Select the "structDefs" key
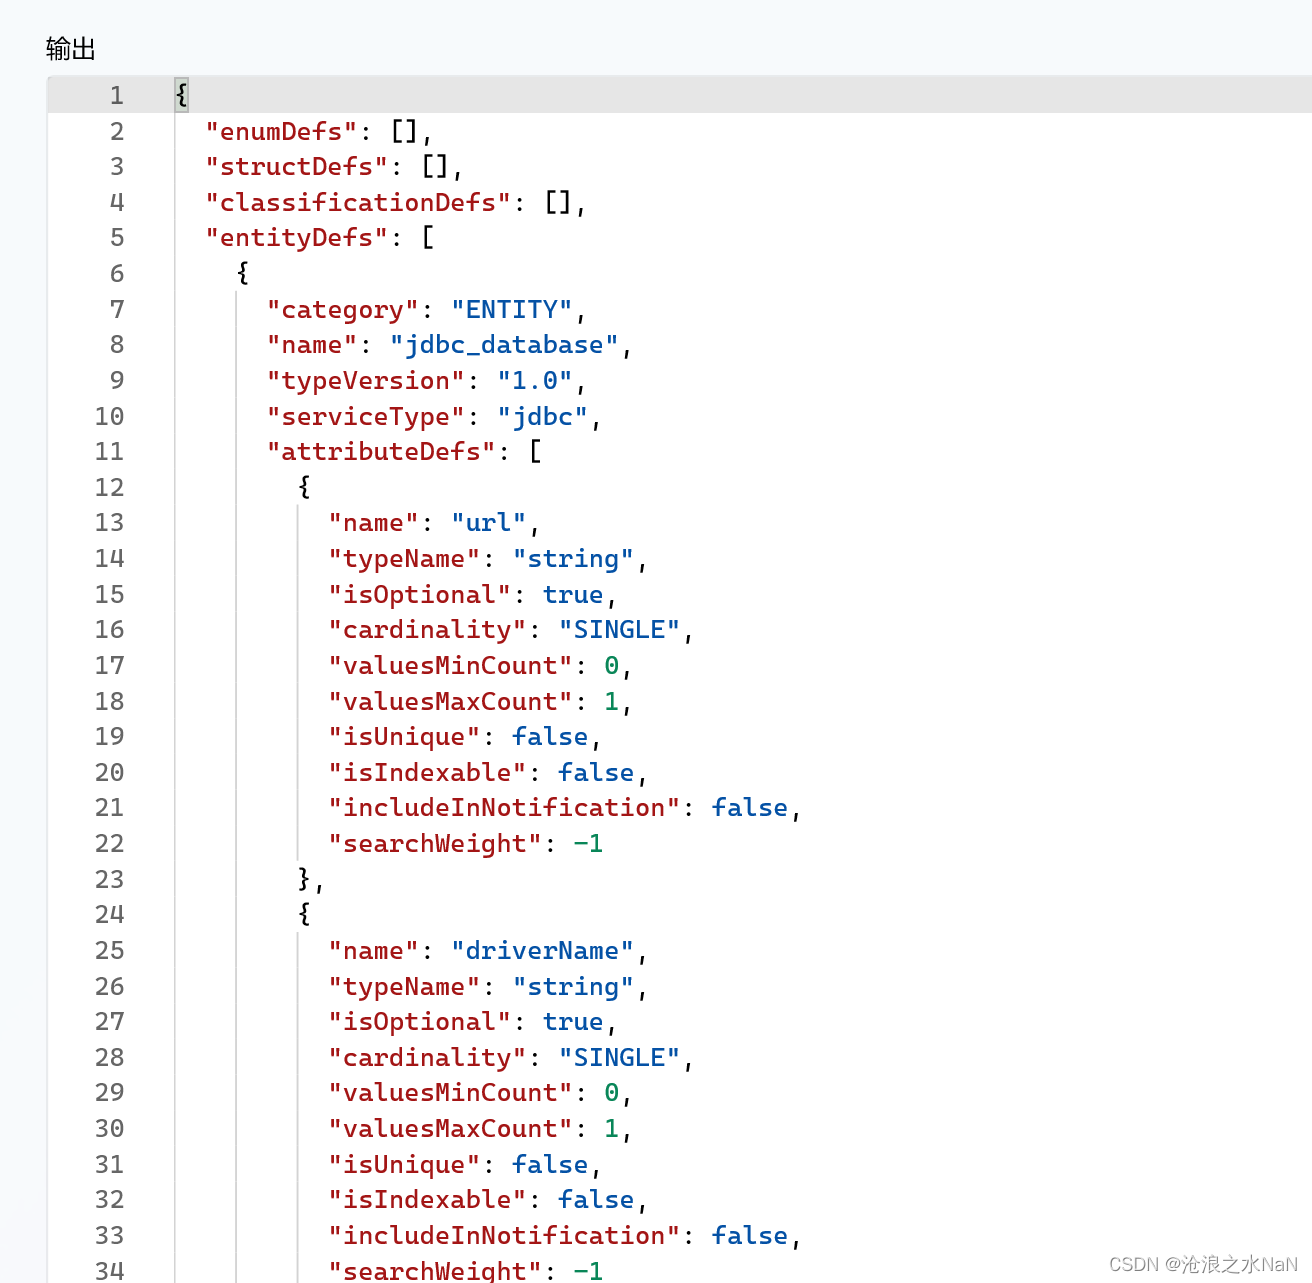The image size is (1312, 1283). (x=297, y=166)
